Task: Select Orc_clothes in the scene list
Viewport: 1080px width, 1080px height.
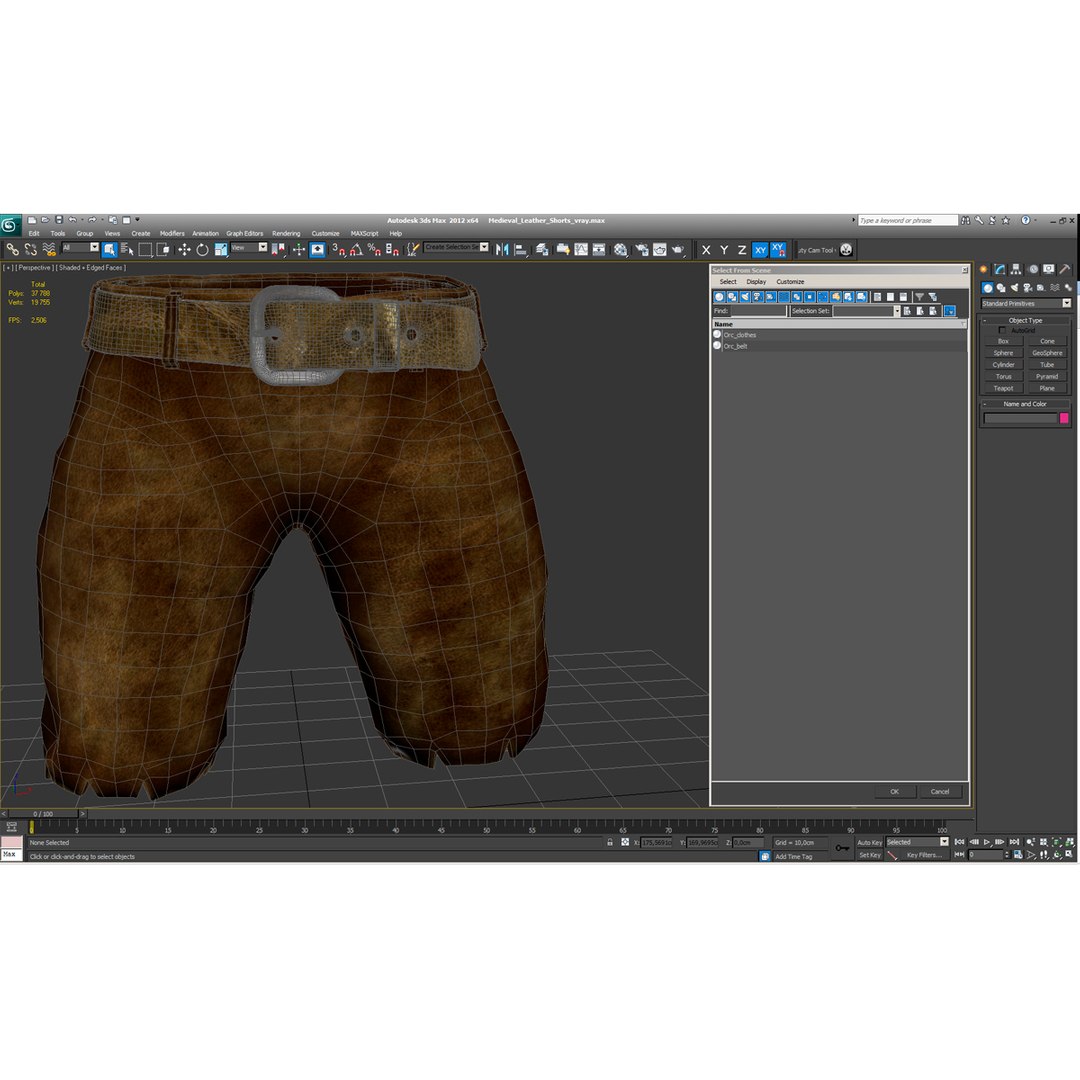Action: pos(839,335)
